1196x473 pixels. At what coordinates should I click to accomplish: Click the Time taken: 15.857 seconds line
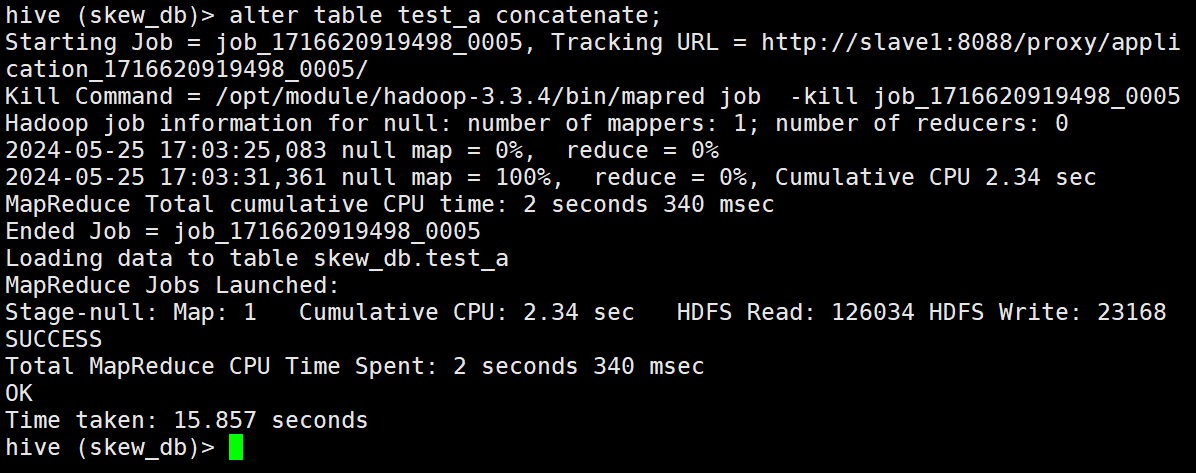[x=186, y=420]
